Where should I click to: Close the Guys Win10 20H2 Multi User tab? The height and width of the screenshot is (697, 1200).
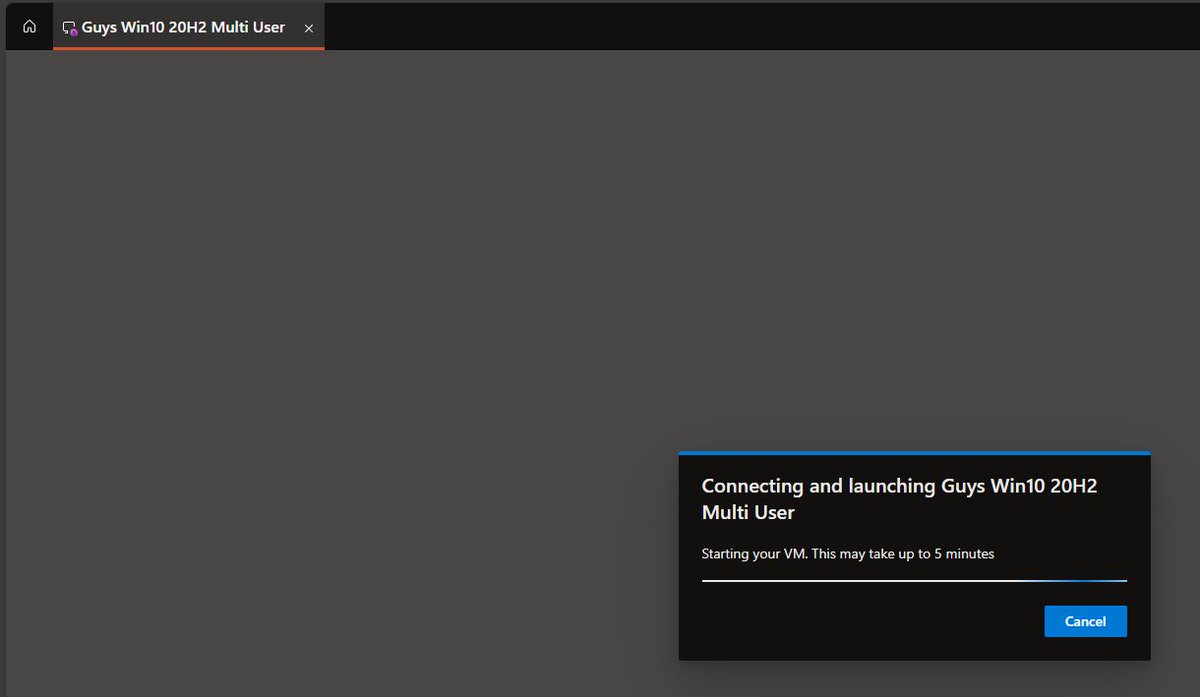click(309, 29)
